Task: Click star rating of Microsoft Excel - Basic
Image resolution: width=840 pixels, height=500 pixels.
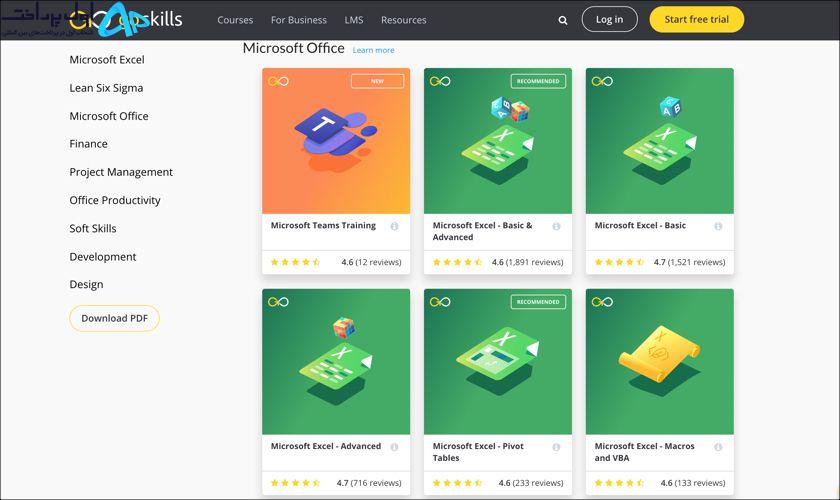Action: tap(619, 262)
